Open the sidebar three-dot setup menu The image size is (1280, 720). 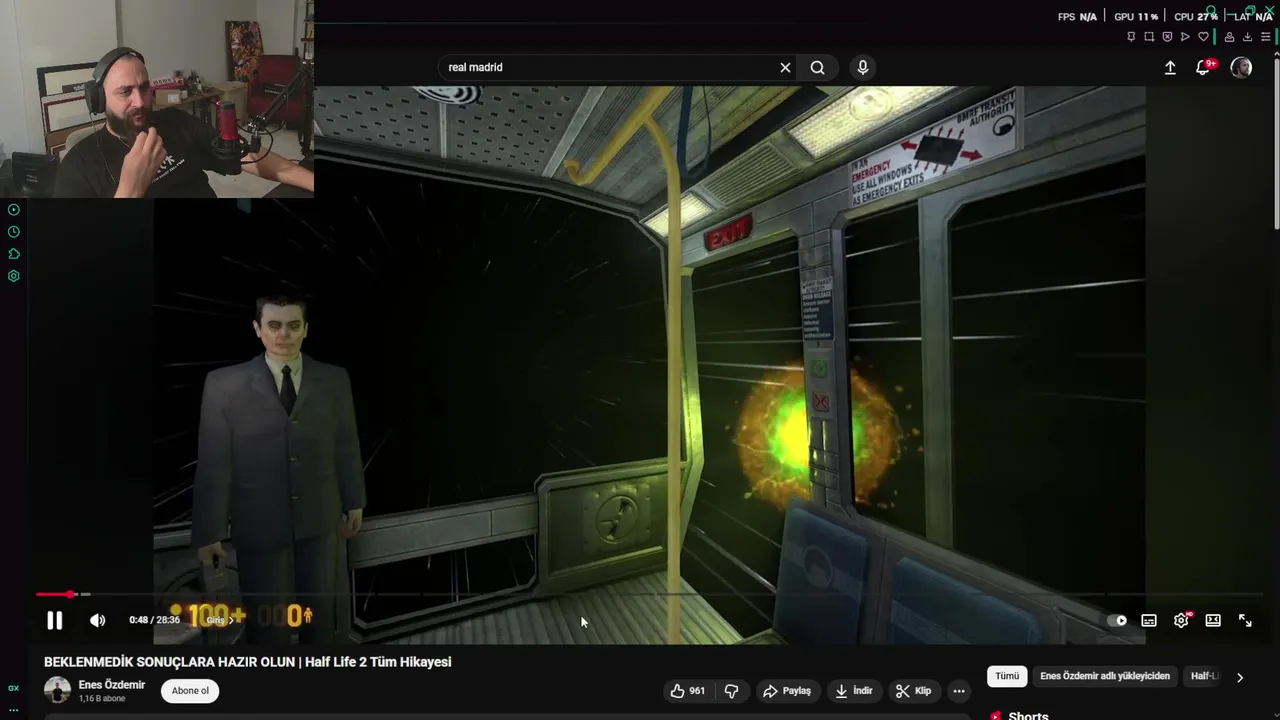(x=14, y=711)
